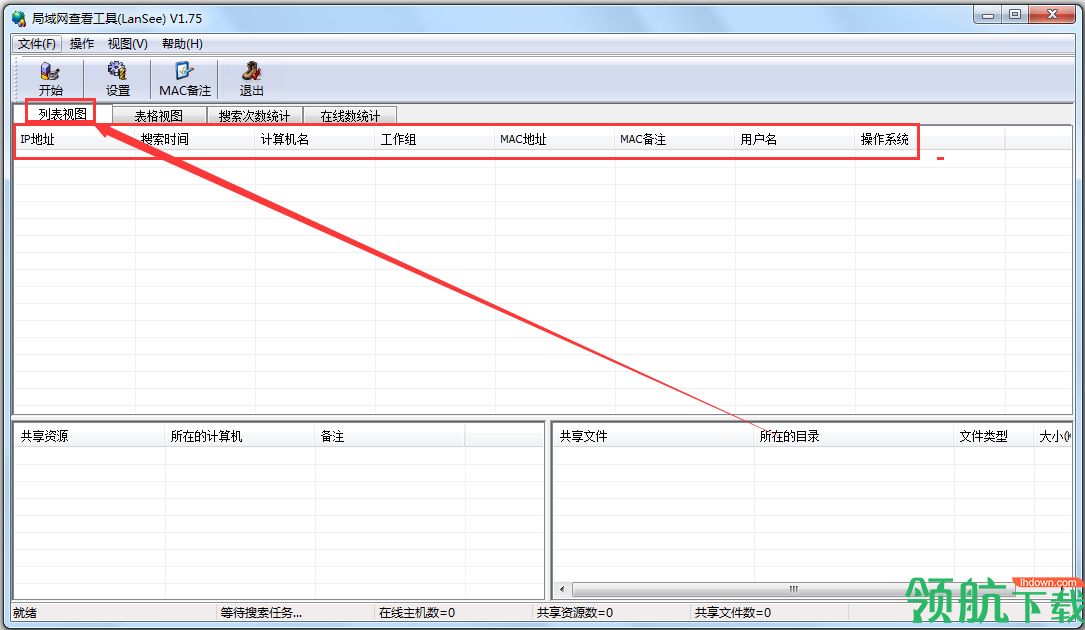Sort by 工作组 column header
The height and width of the screenshot is (630, 1085).
tap(435, 139)
